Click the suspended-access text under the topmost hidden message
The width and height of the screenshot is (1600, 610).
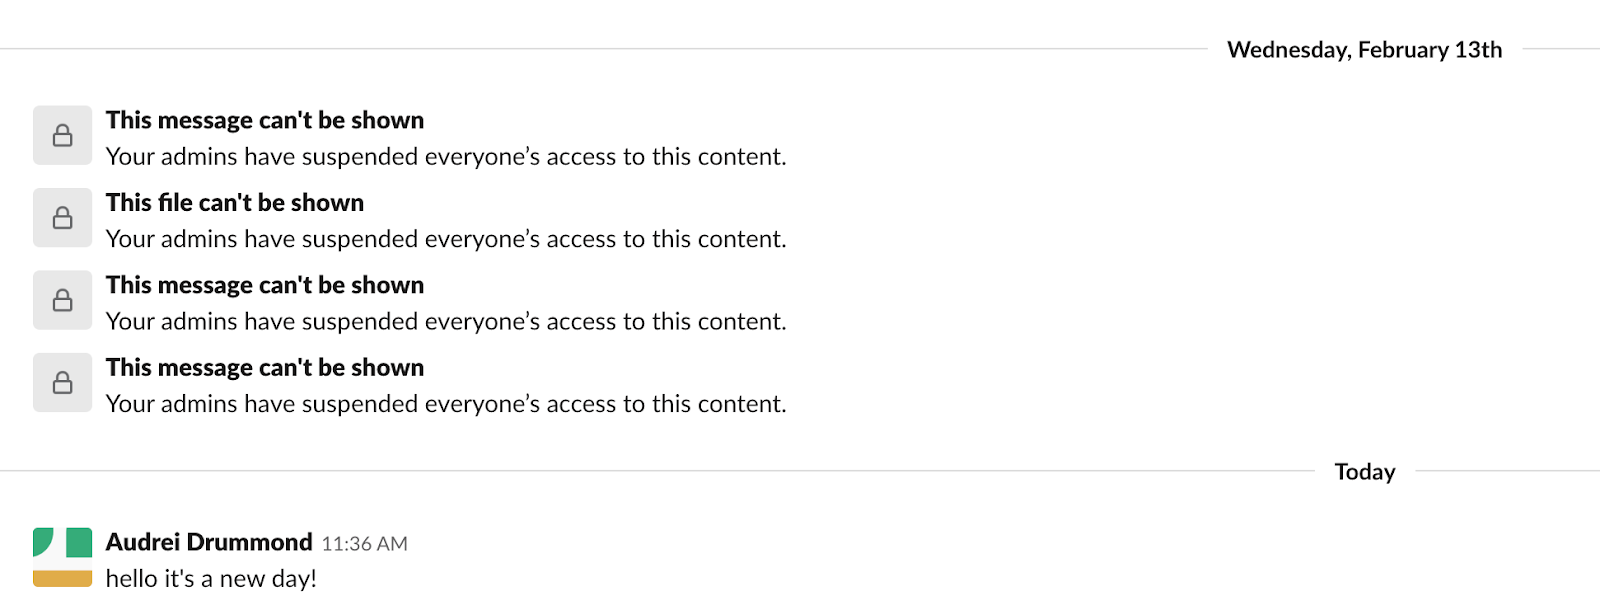coord(446,157)
